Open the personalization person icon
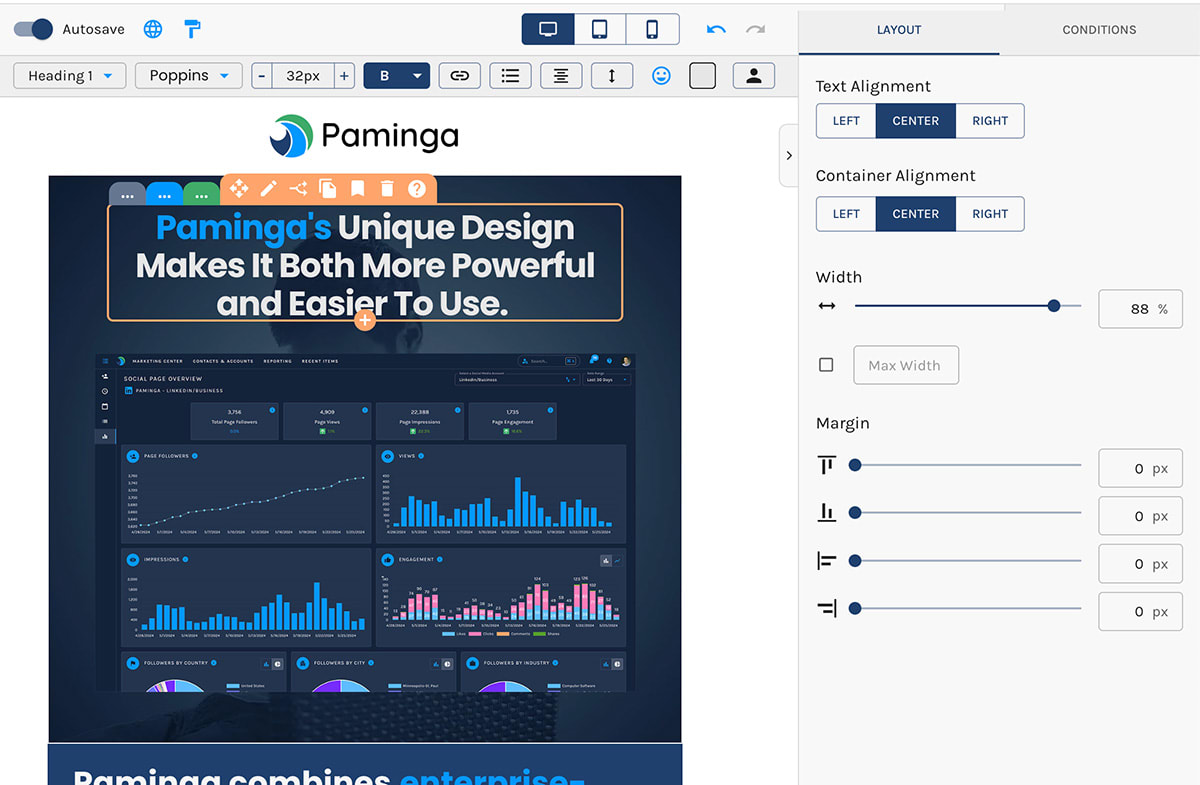The image size is (1200, 785). 754,76
